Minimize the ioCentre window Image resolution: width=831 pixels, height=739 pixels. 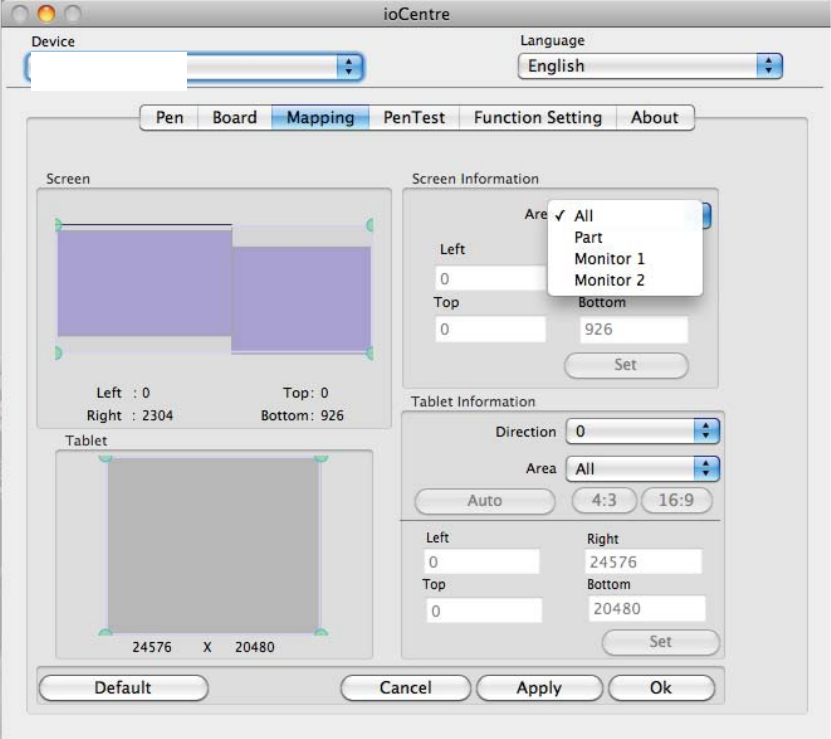(47, 13)
